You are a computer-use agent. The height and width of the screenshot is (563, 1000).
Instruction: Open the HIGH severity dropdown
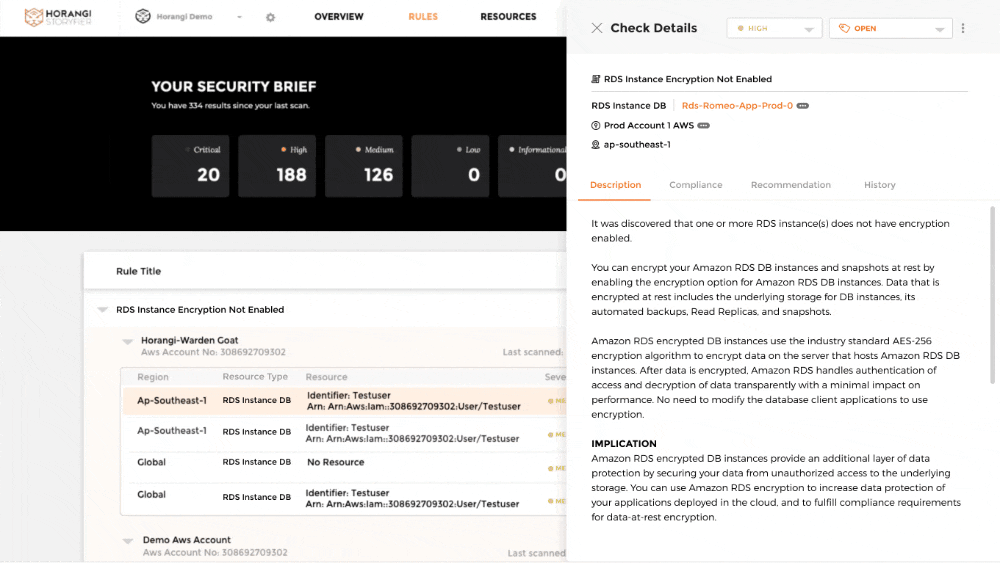click(774, 28)
